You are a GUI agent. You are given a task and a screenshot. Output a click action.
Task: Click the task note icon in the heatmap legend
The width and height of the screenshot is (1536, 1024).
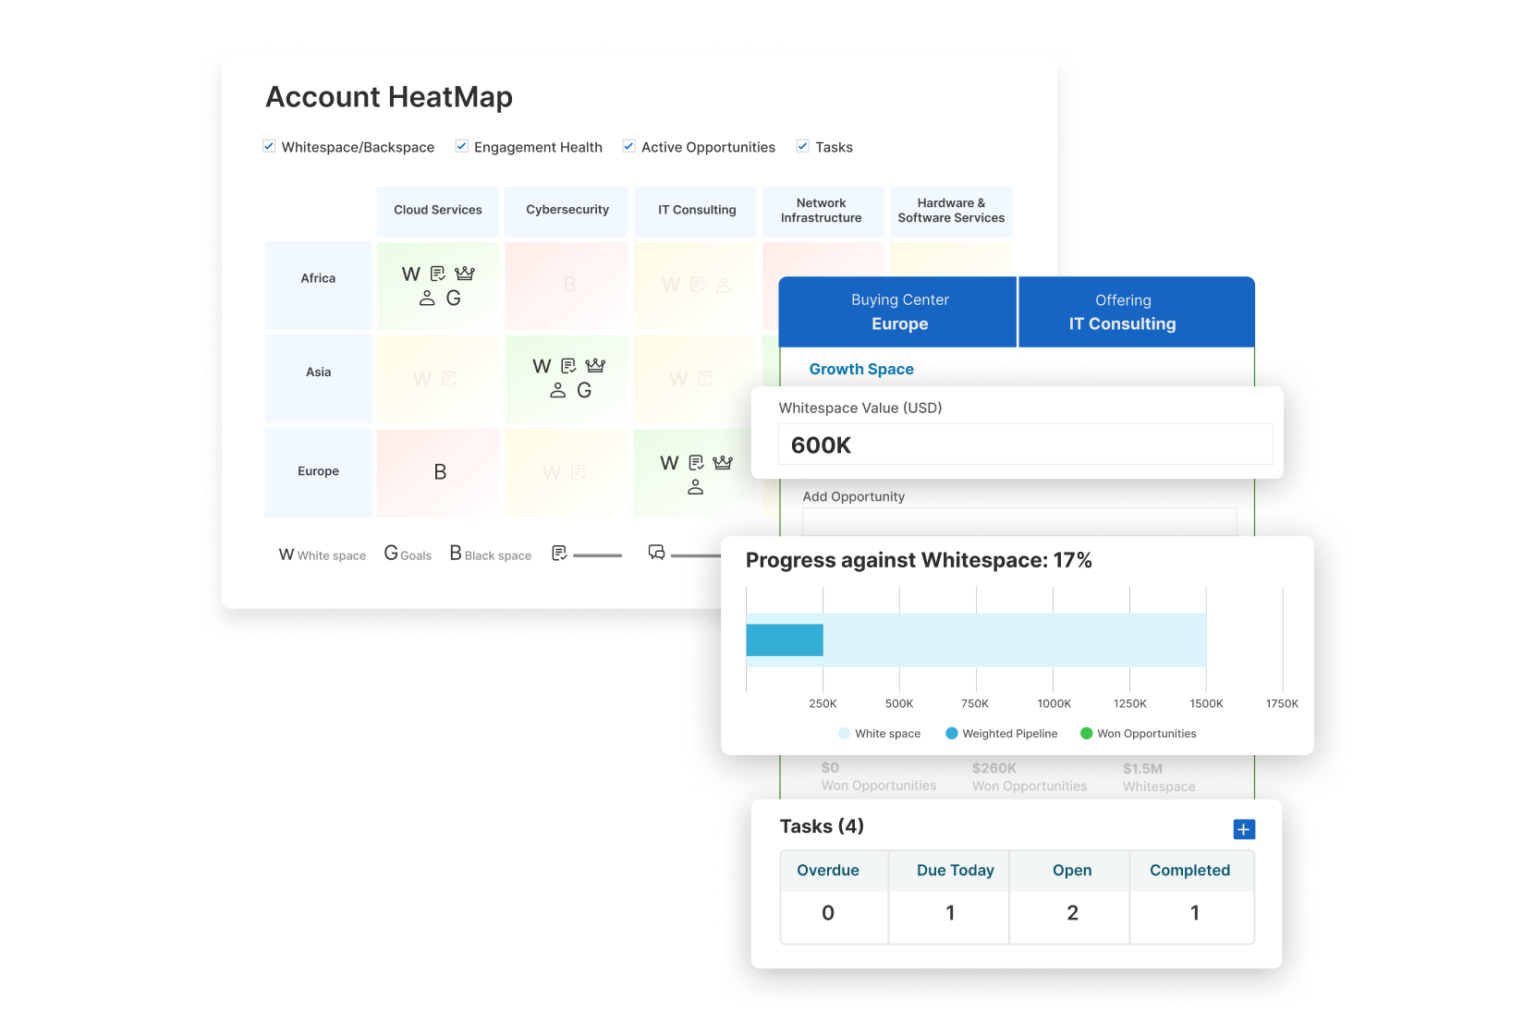tap(558, 552)
